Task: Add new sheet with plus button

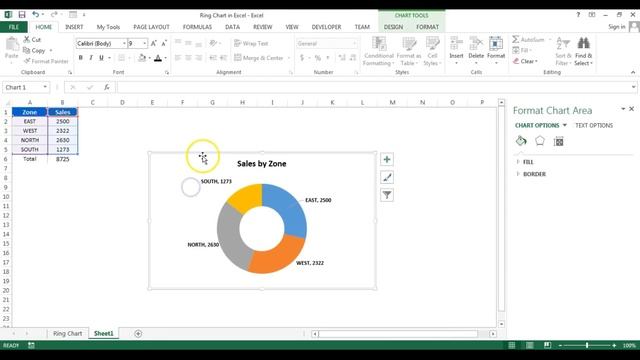Action: pyautogui.click(x=138, y=334)
